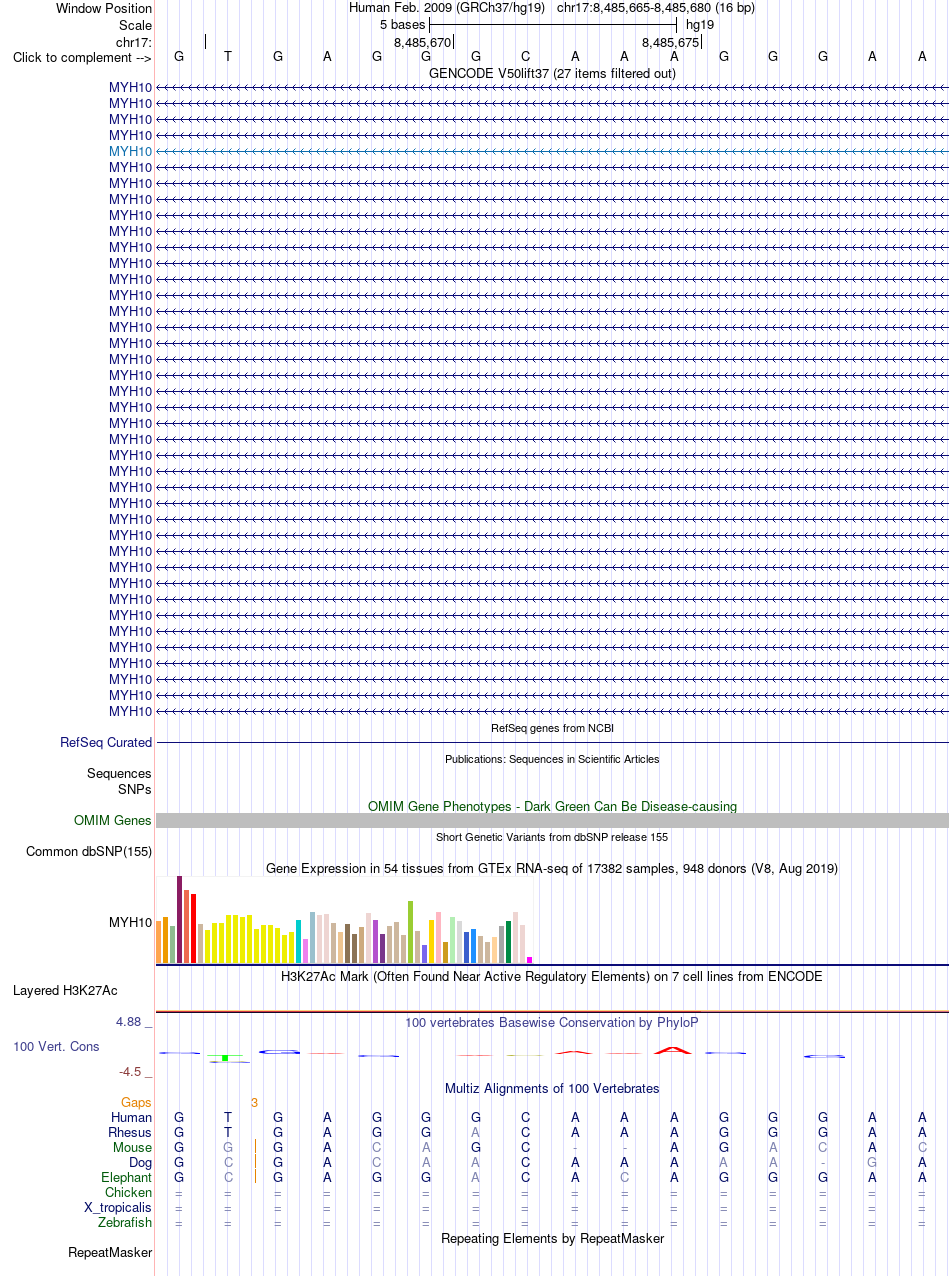Click the short magenta GTEx bar at the end

tap(530, 960)
